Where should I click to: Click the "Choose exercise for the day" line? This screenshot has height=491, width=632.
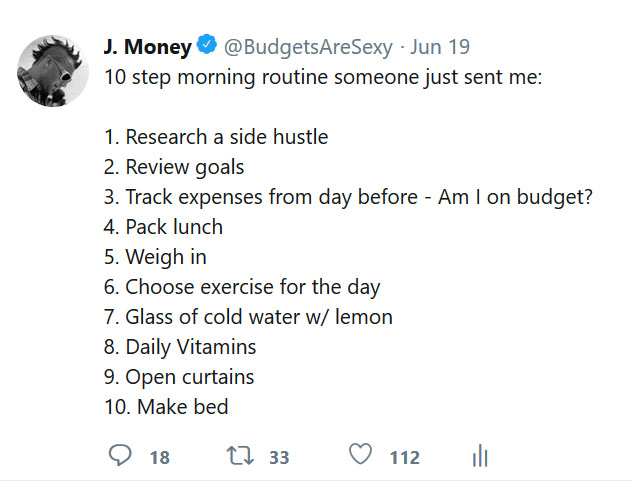(241, 287)
